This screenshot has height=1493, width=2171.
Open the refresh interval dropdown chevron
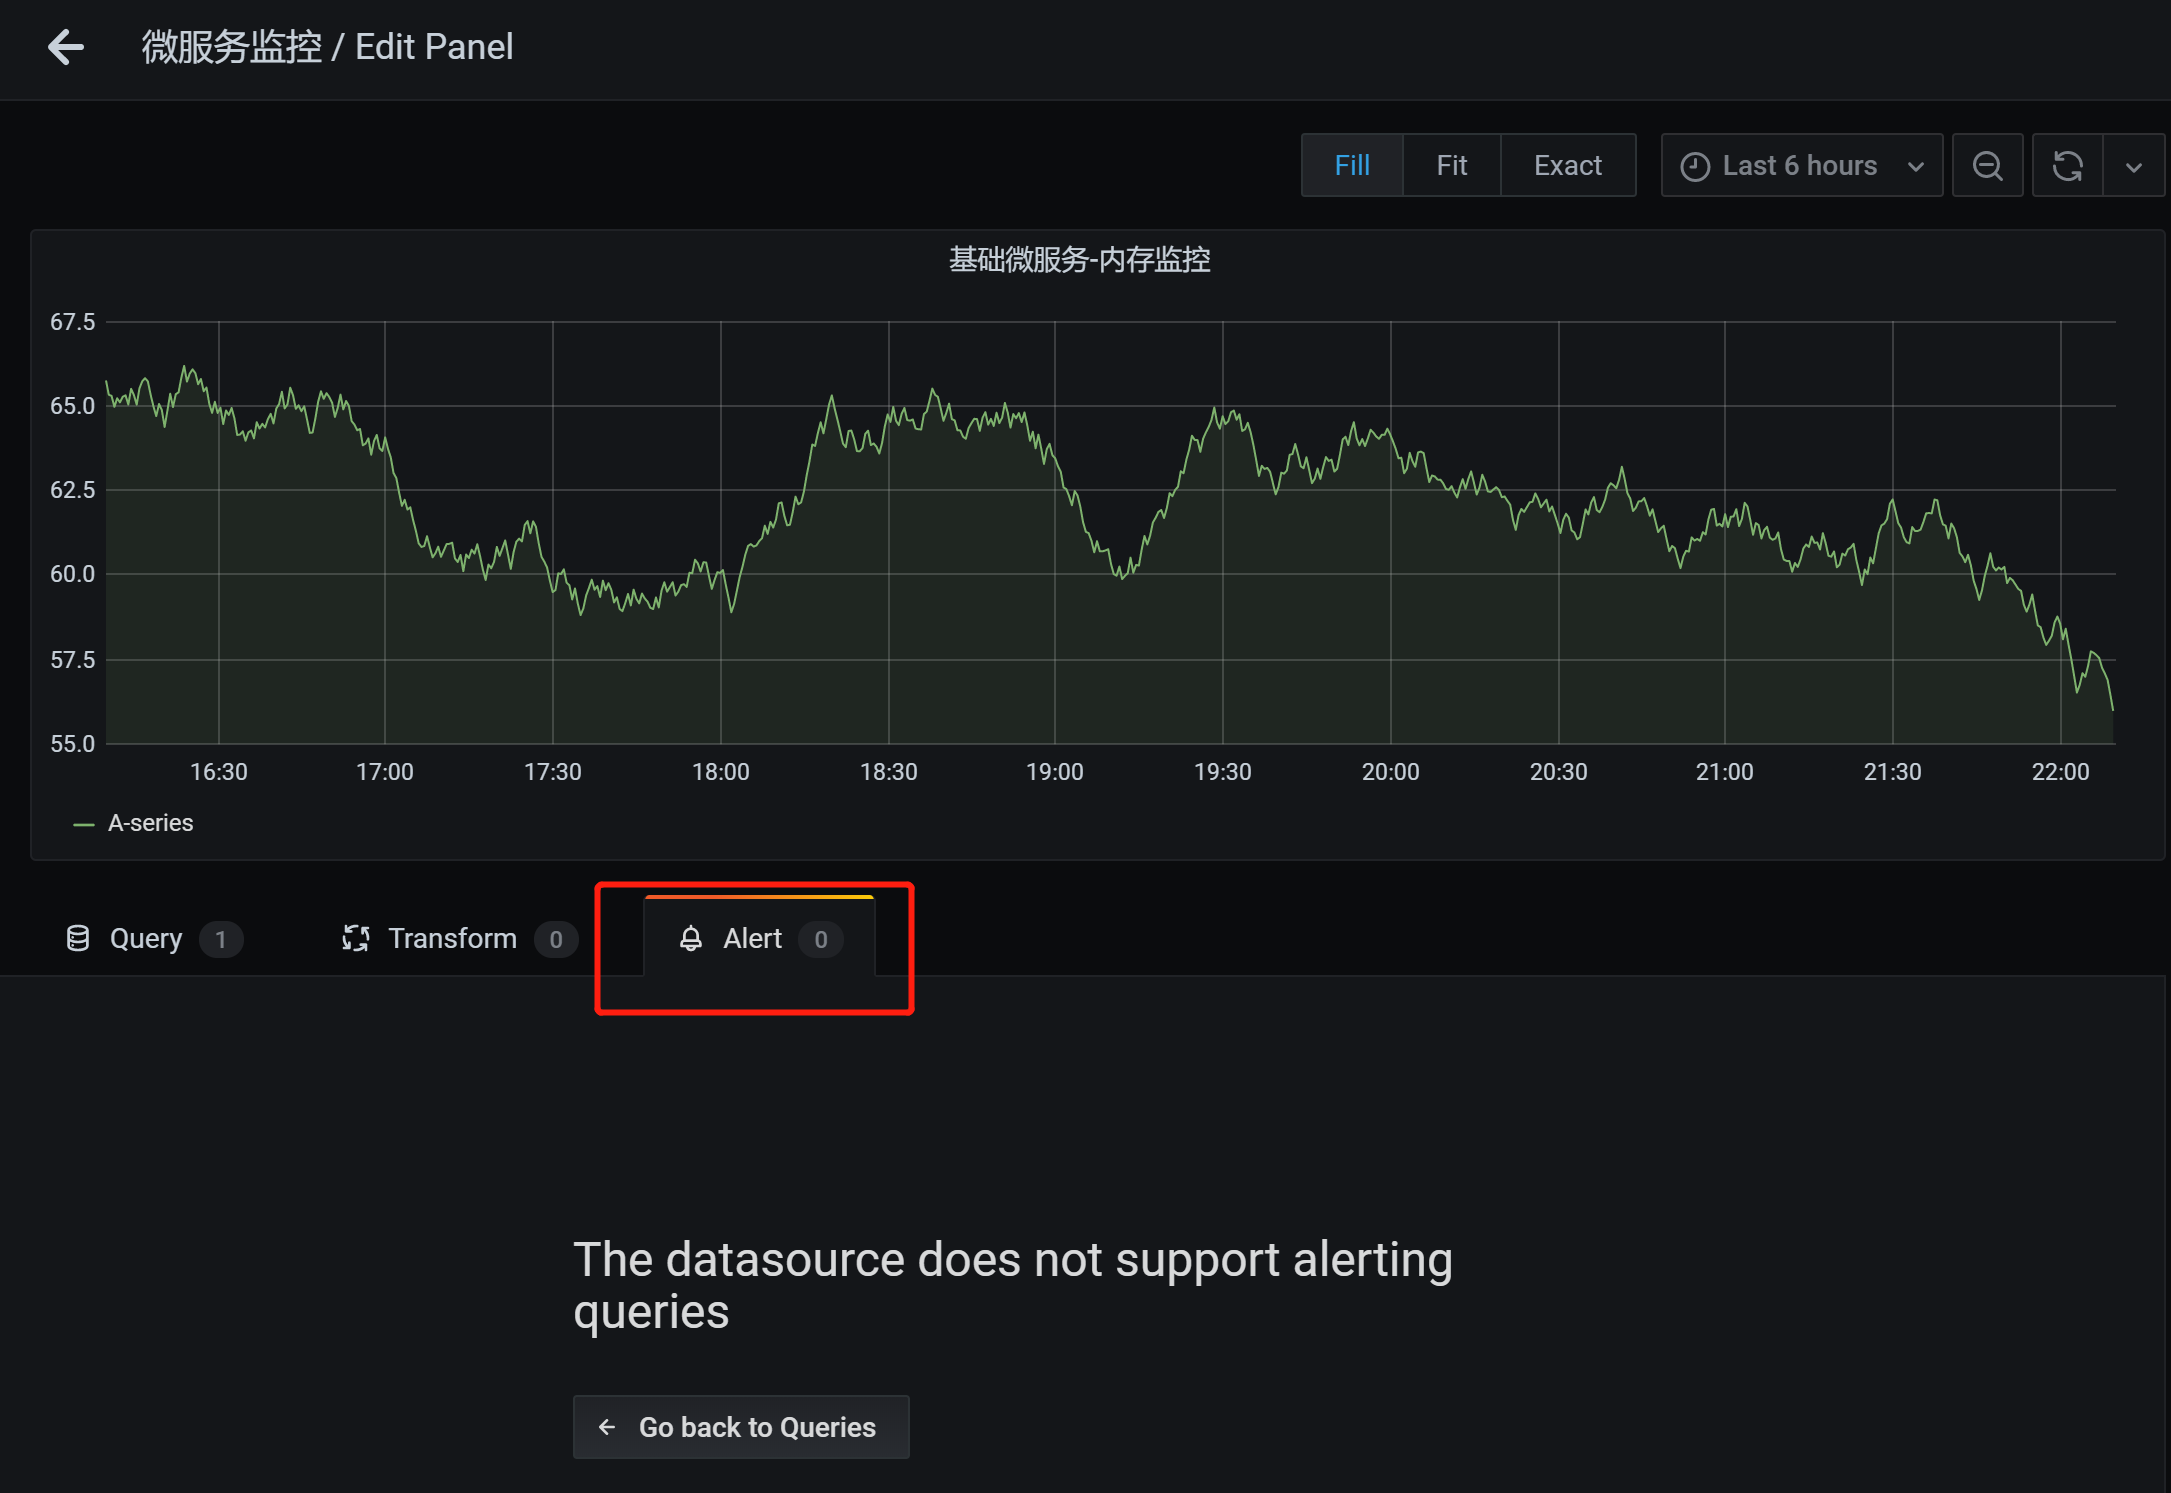2134,166
